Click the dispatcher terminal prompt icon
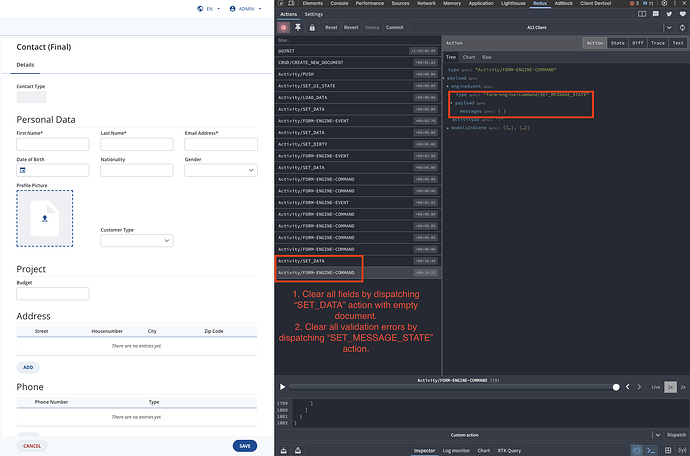The width and height of the screenshot is (690, 456). (x=651, y=450)
